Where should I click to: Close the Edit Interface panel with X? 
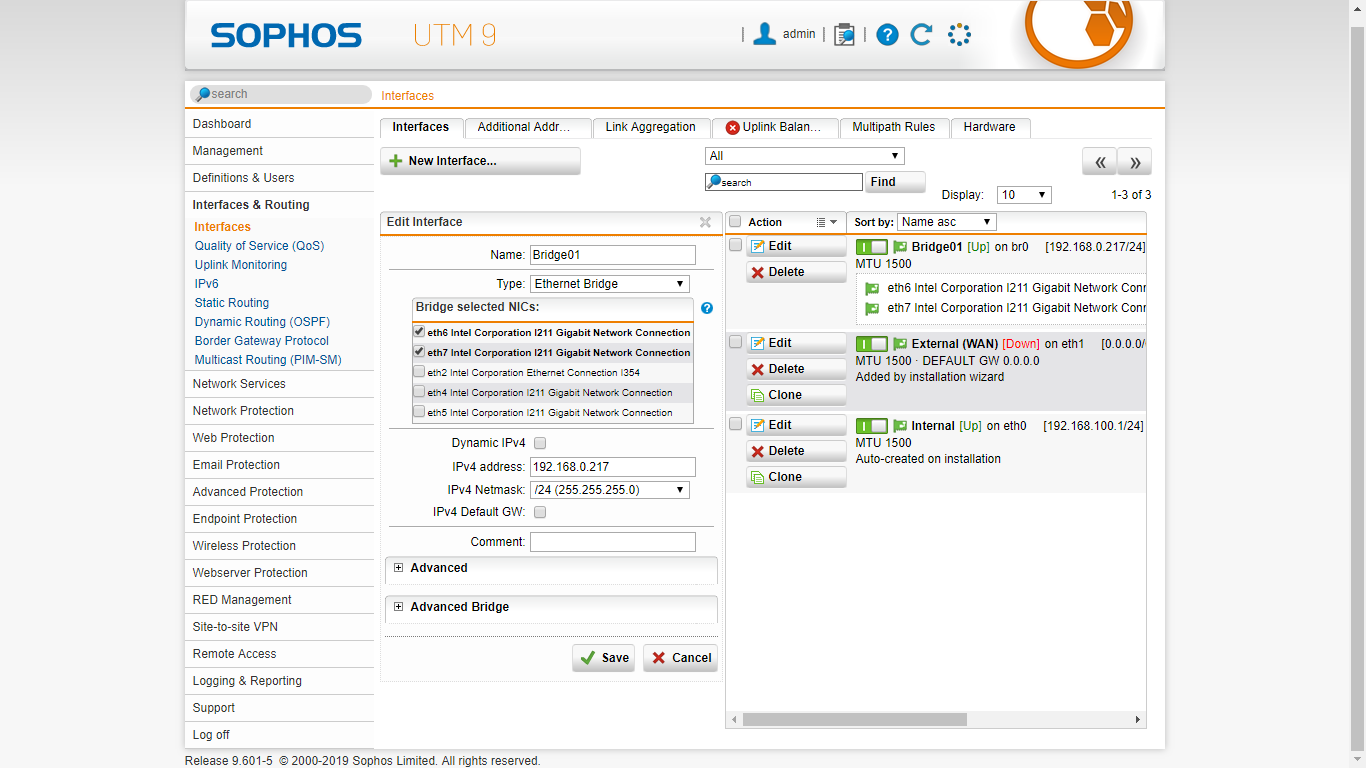tap(705, 222)
